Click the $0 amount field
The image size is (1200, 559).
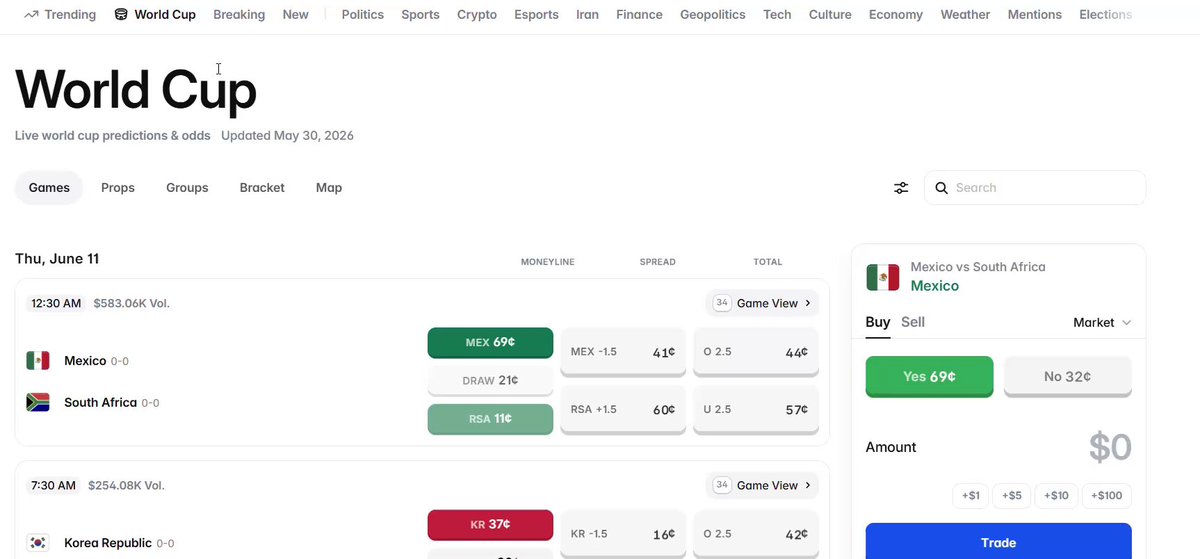1110,448
